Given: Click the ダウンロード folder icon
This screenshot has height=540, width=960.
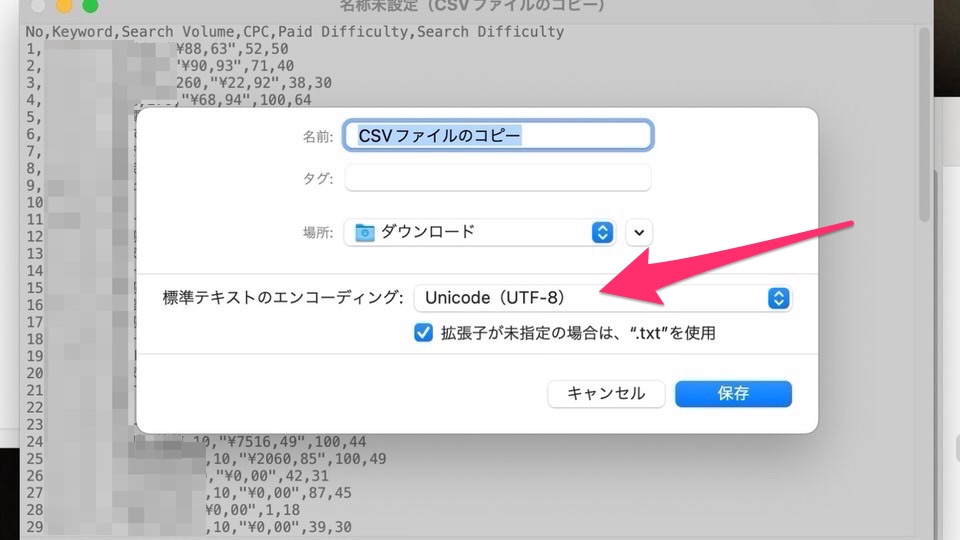Looking at the screenshot, I should (365, 232).
